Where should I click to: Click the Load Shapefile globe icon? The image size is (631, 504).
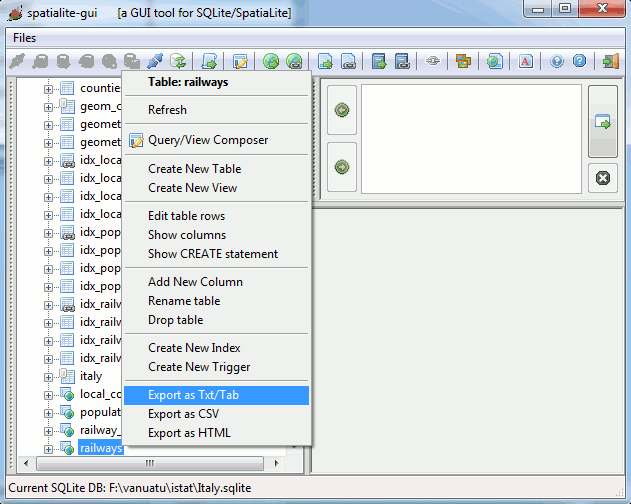coord(271,61)
